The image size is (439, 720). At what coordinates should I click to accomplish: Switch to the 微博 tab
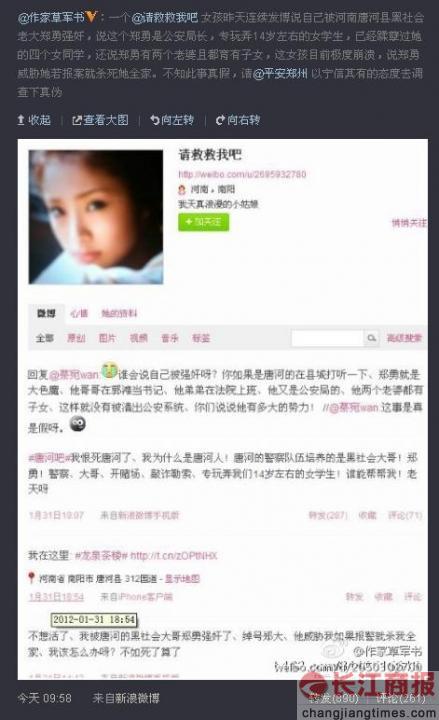[x=46, y=314]
